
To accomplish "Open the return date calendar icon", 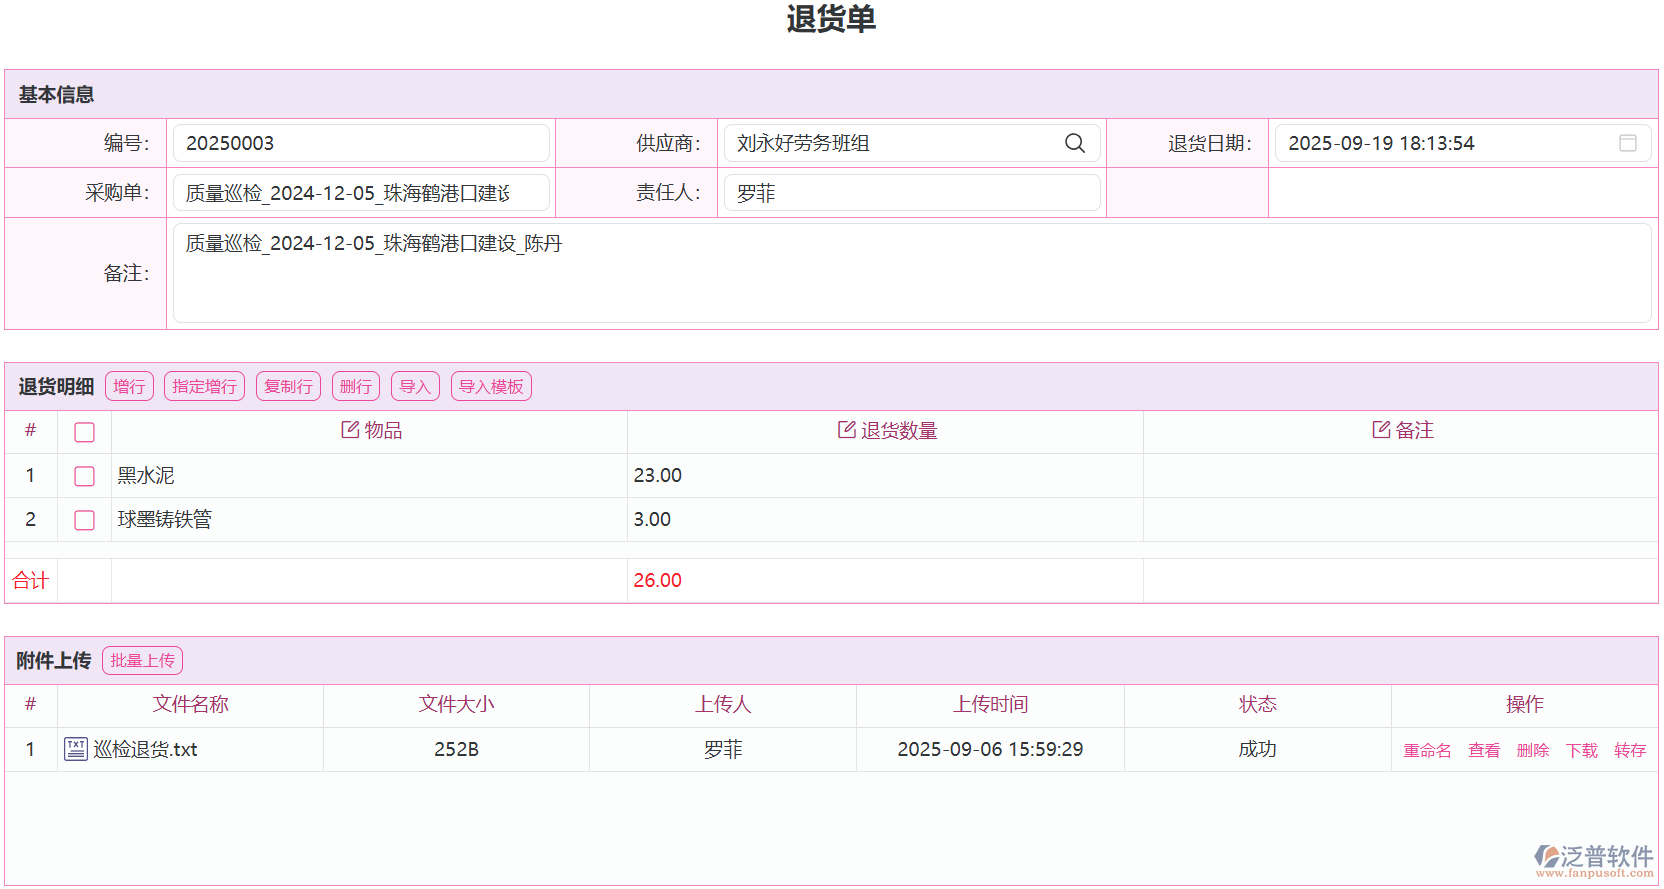I will (1627, 143).
